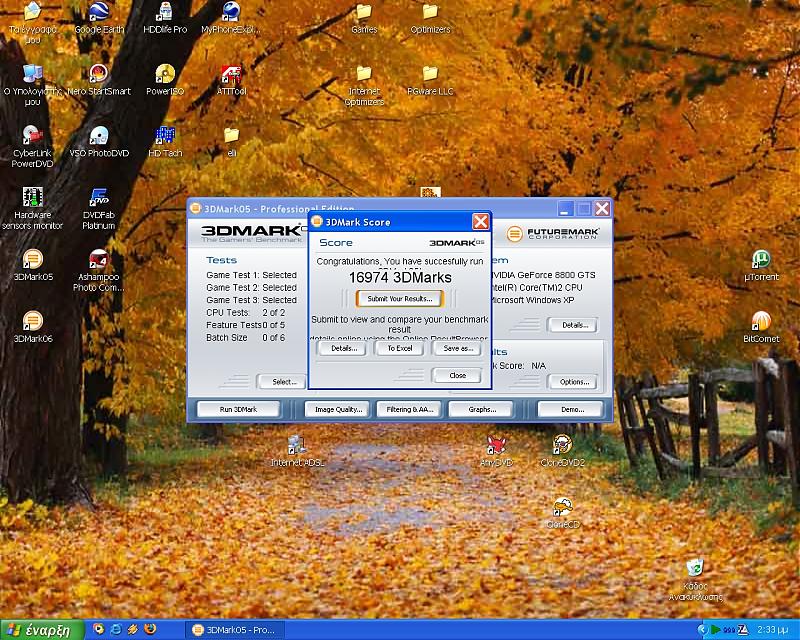Screen dimensions: 800x640
Task: Open the PGware LLC folder
Action: coord(430,80)
